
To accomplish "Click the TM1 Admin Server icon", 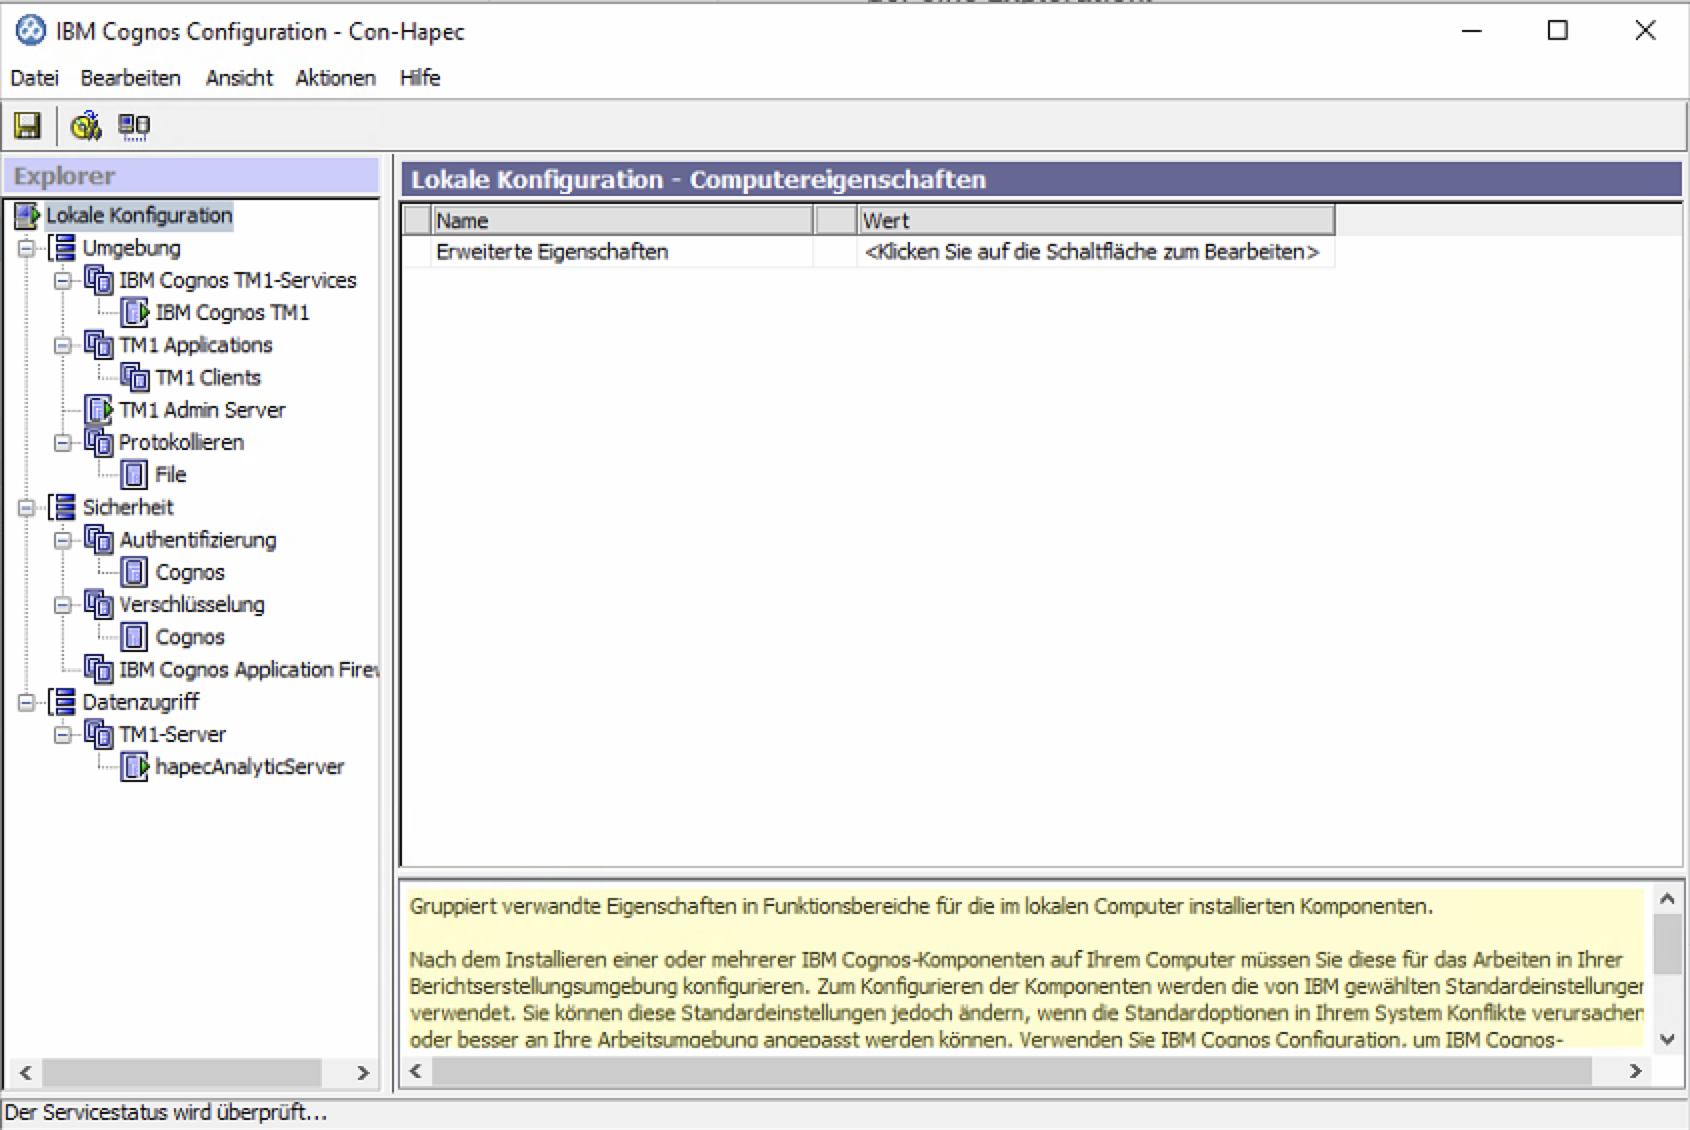I will (98, 410).
